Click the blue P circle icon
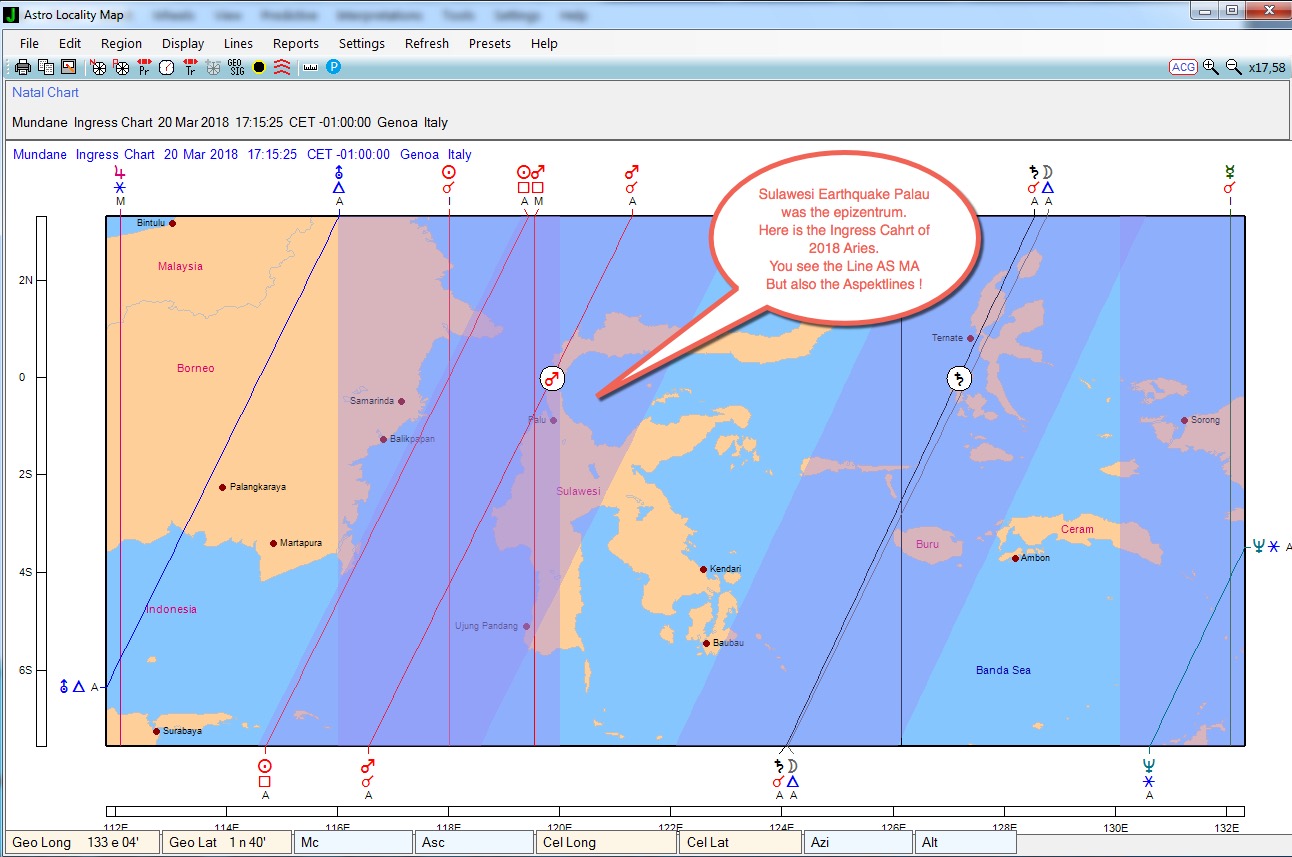This screenshot has width=1292, height=857. [x=334, y=67]
